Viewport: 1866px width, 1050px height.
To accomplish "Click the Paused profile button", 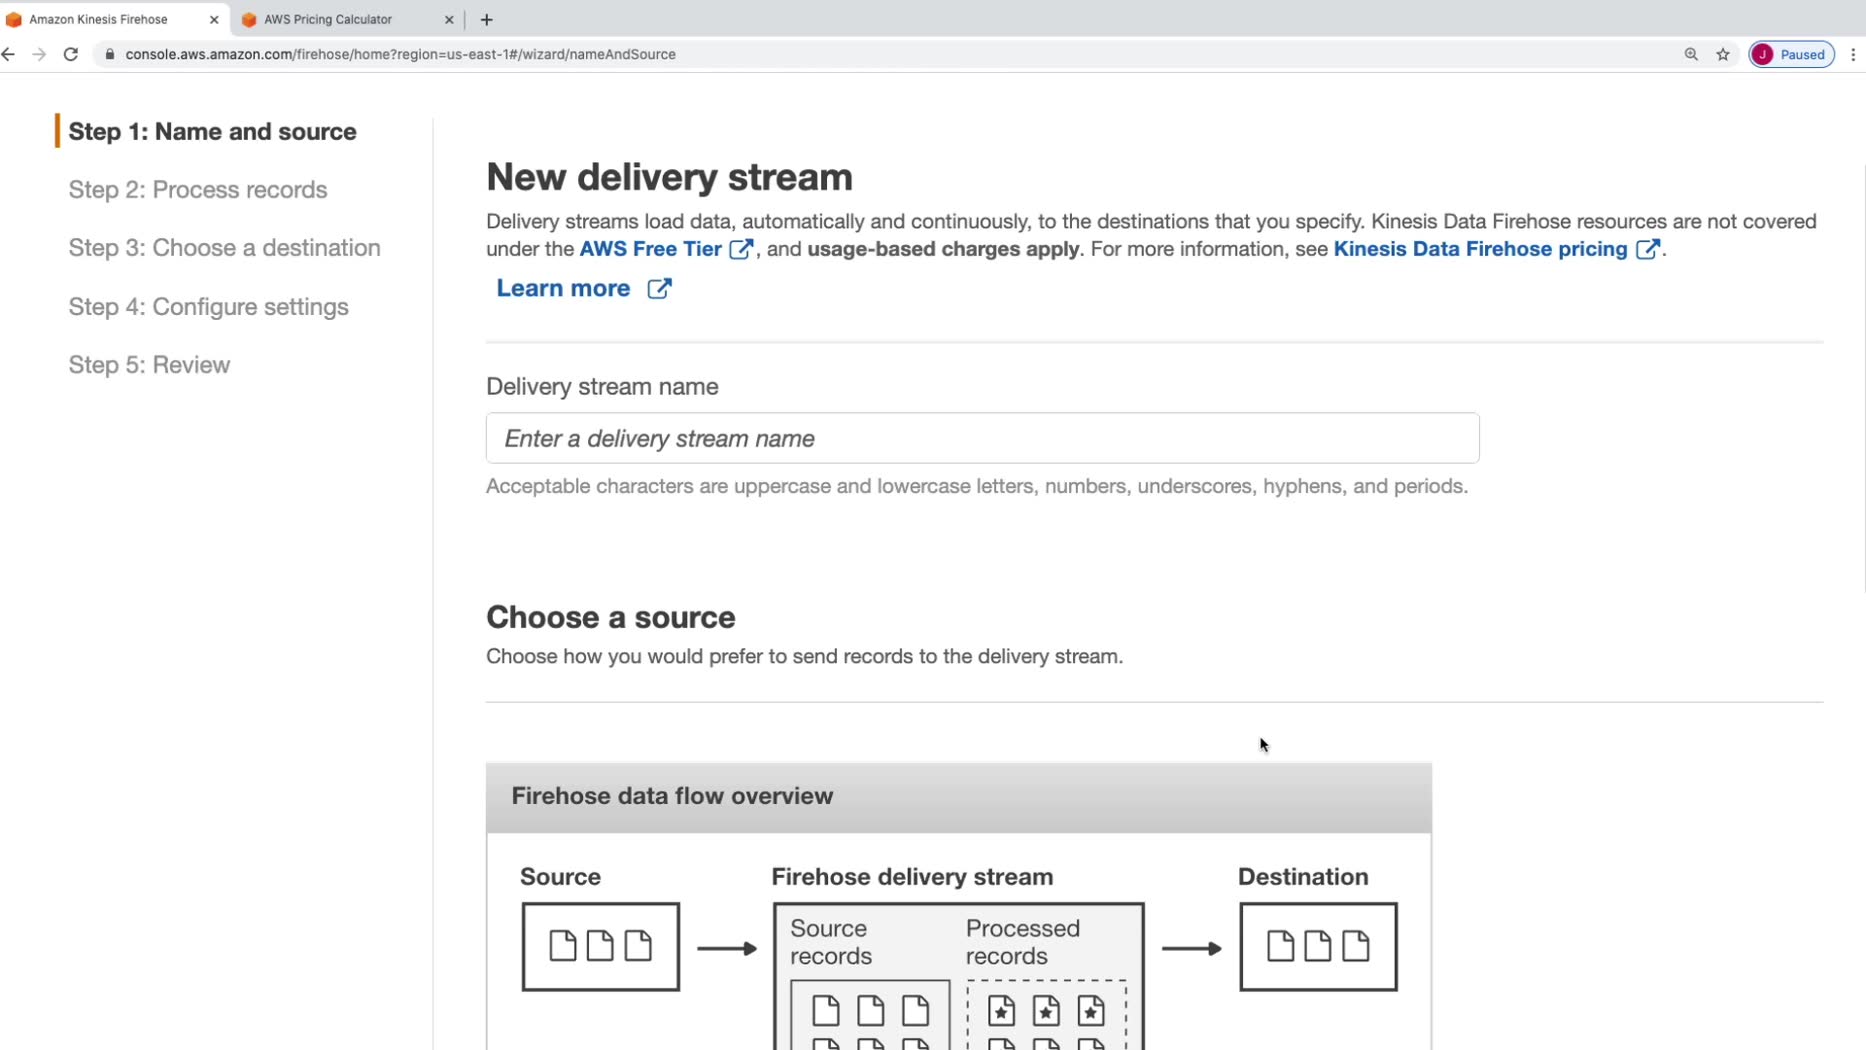I will tap(1792, 54).
